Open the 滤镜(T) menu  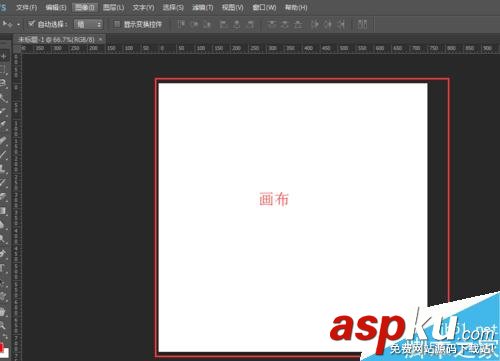click(203, 7)
